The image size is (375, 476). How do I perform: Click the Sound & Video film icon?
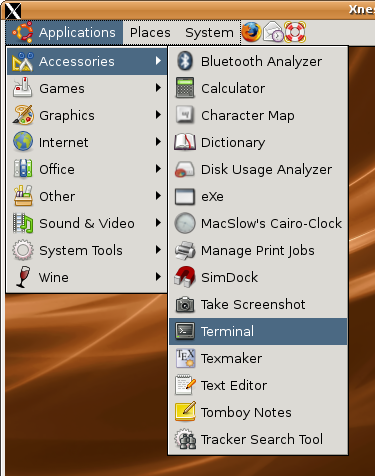[23, 223]
